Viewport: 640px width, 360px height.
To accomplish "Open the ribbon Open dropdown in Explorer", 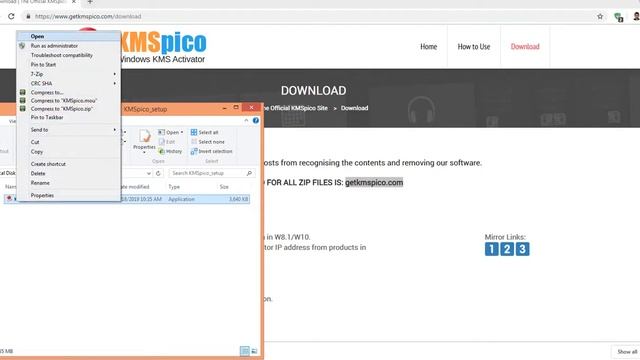I will (x=171, y=132).
